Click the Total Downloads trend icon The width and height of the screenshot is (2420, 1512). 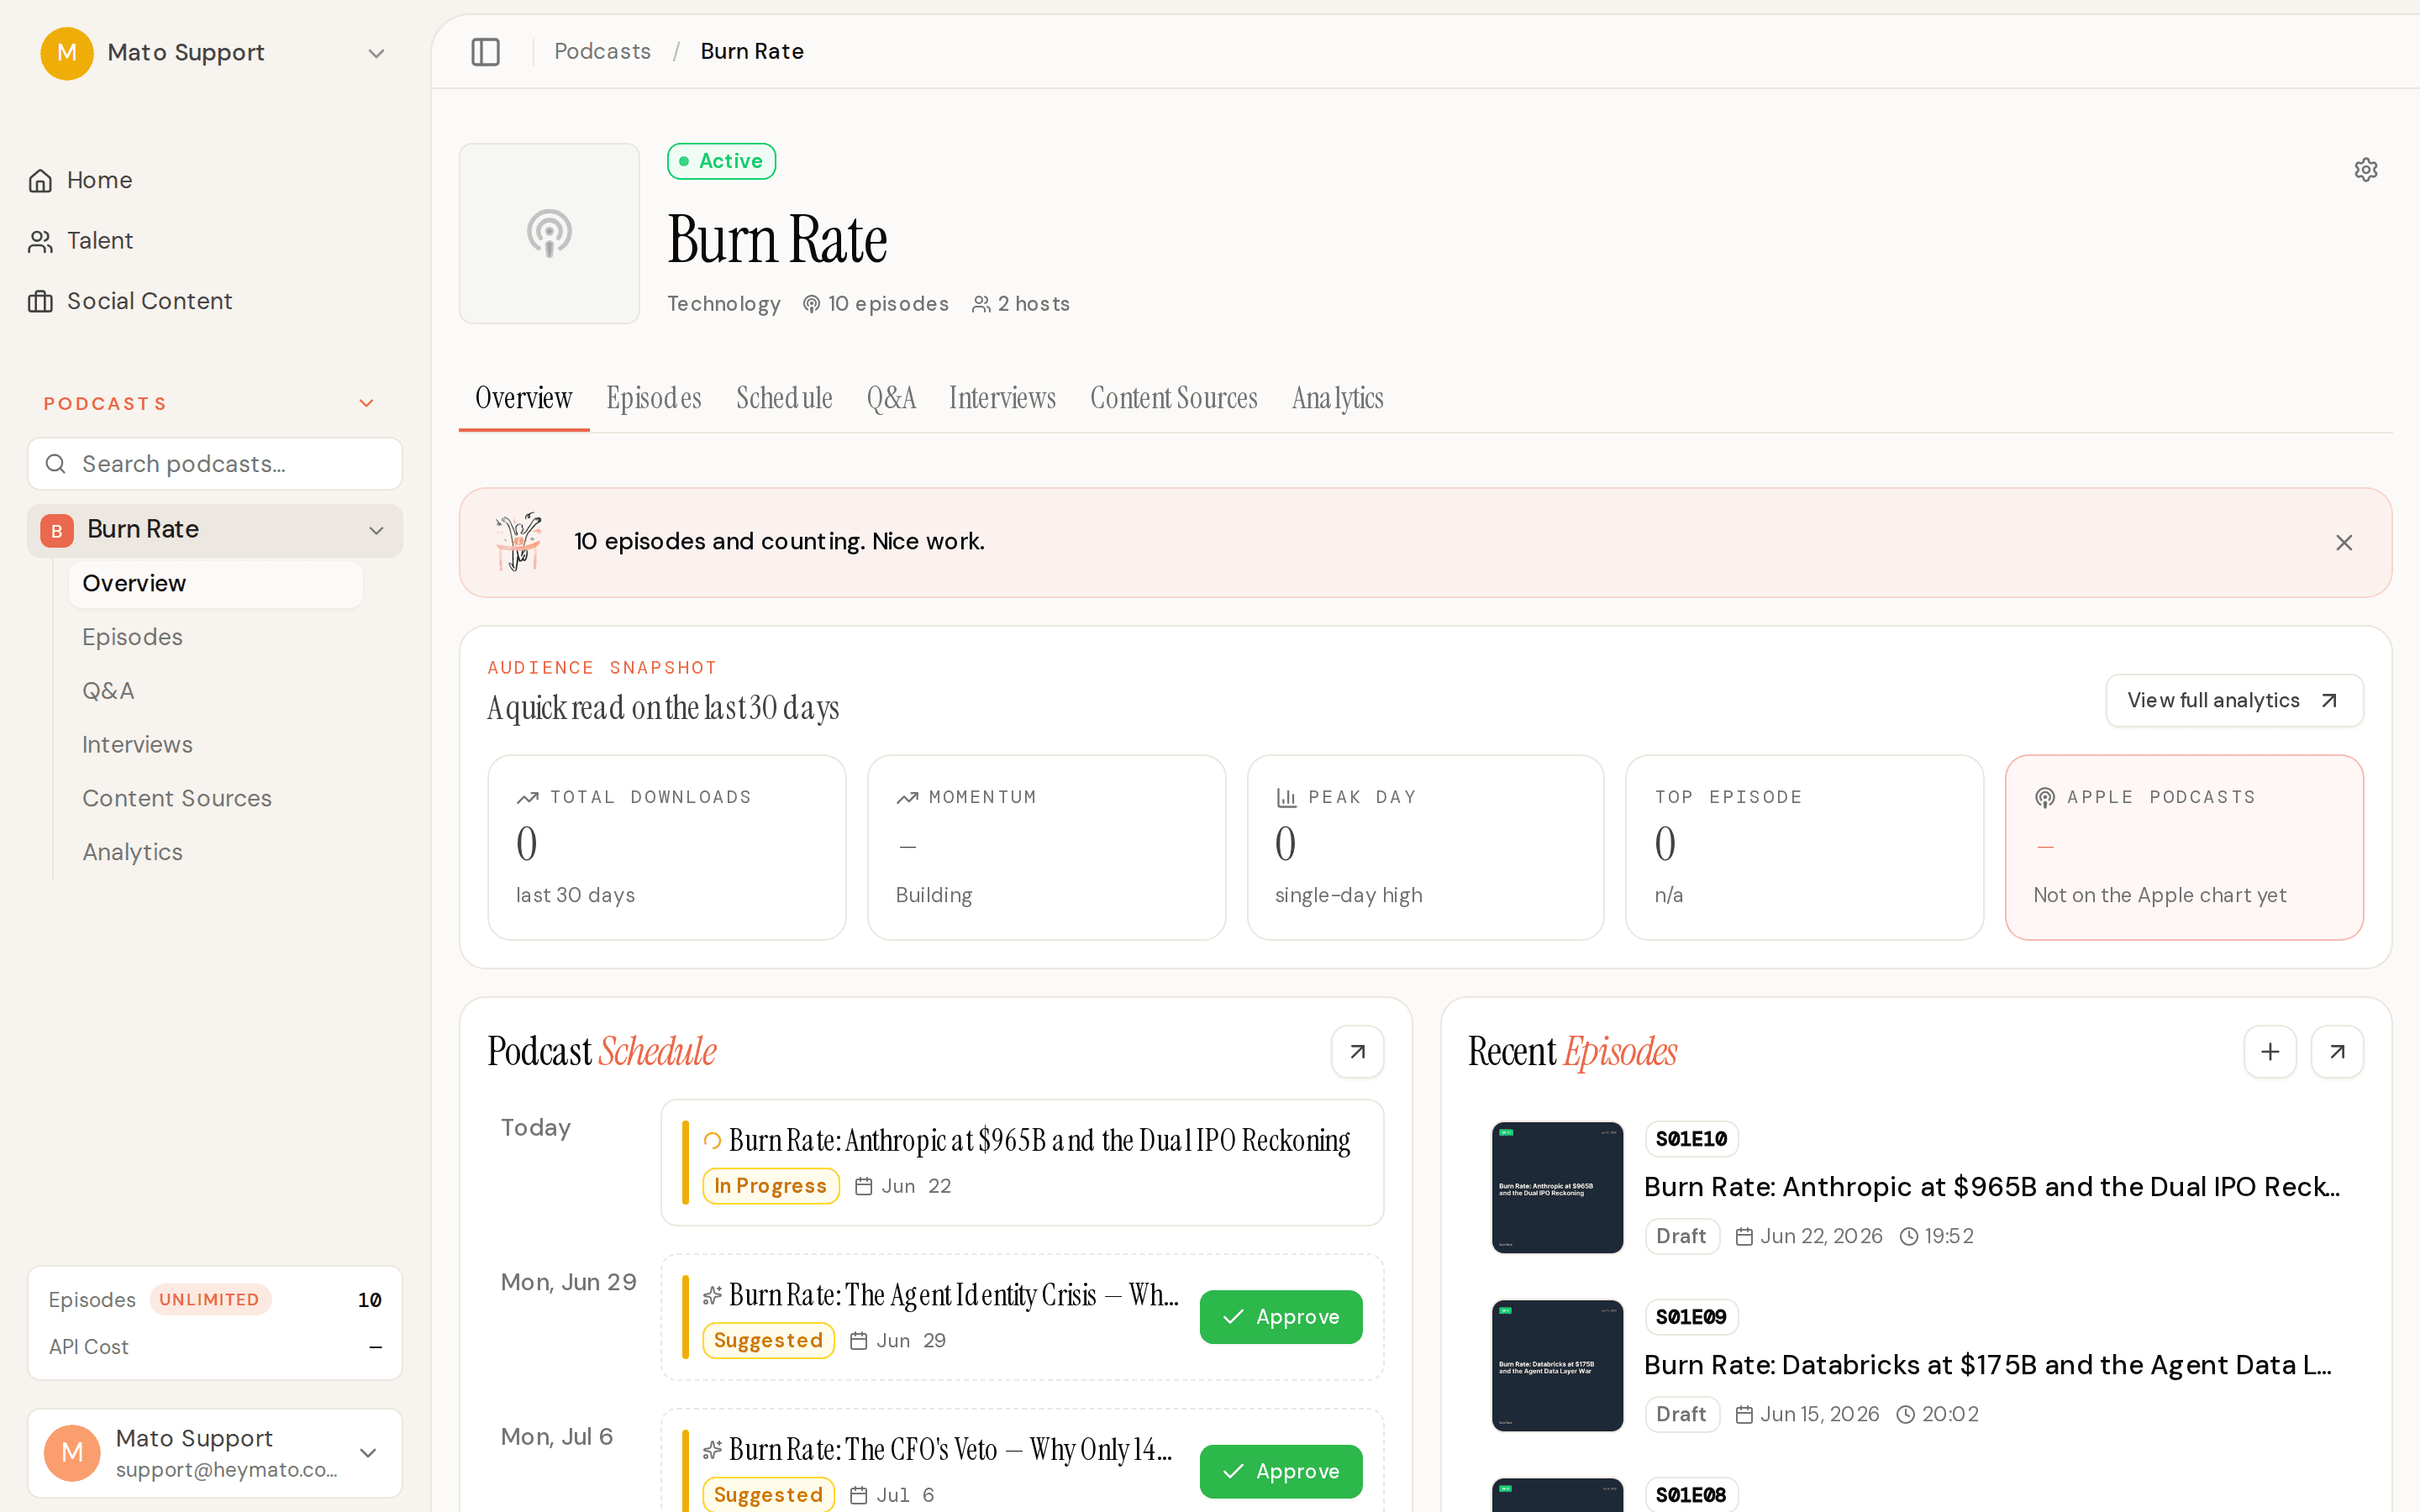[x=527, y=797]
